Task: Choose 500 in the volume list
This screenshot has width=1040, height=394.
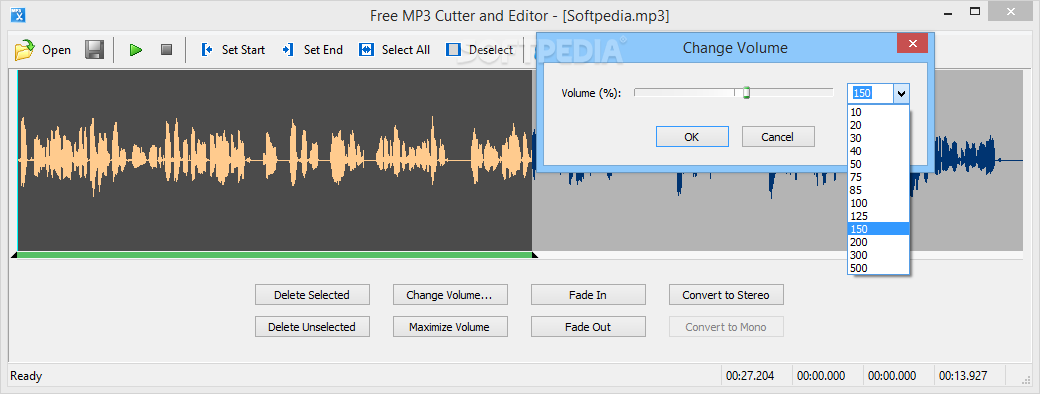Action: coord(878,268)
